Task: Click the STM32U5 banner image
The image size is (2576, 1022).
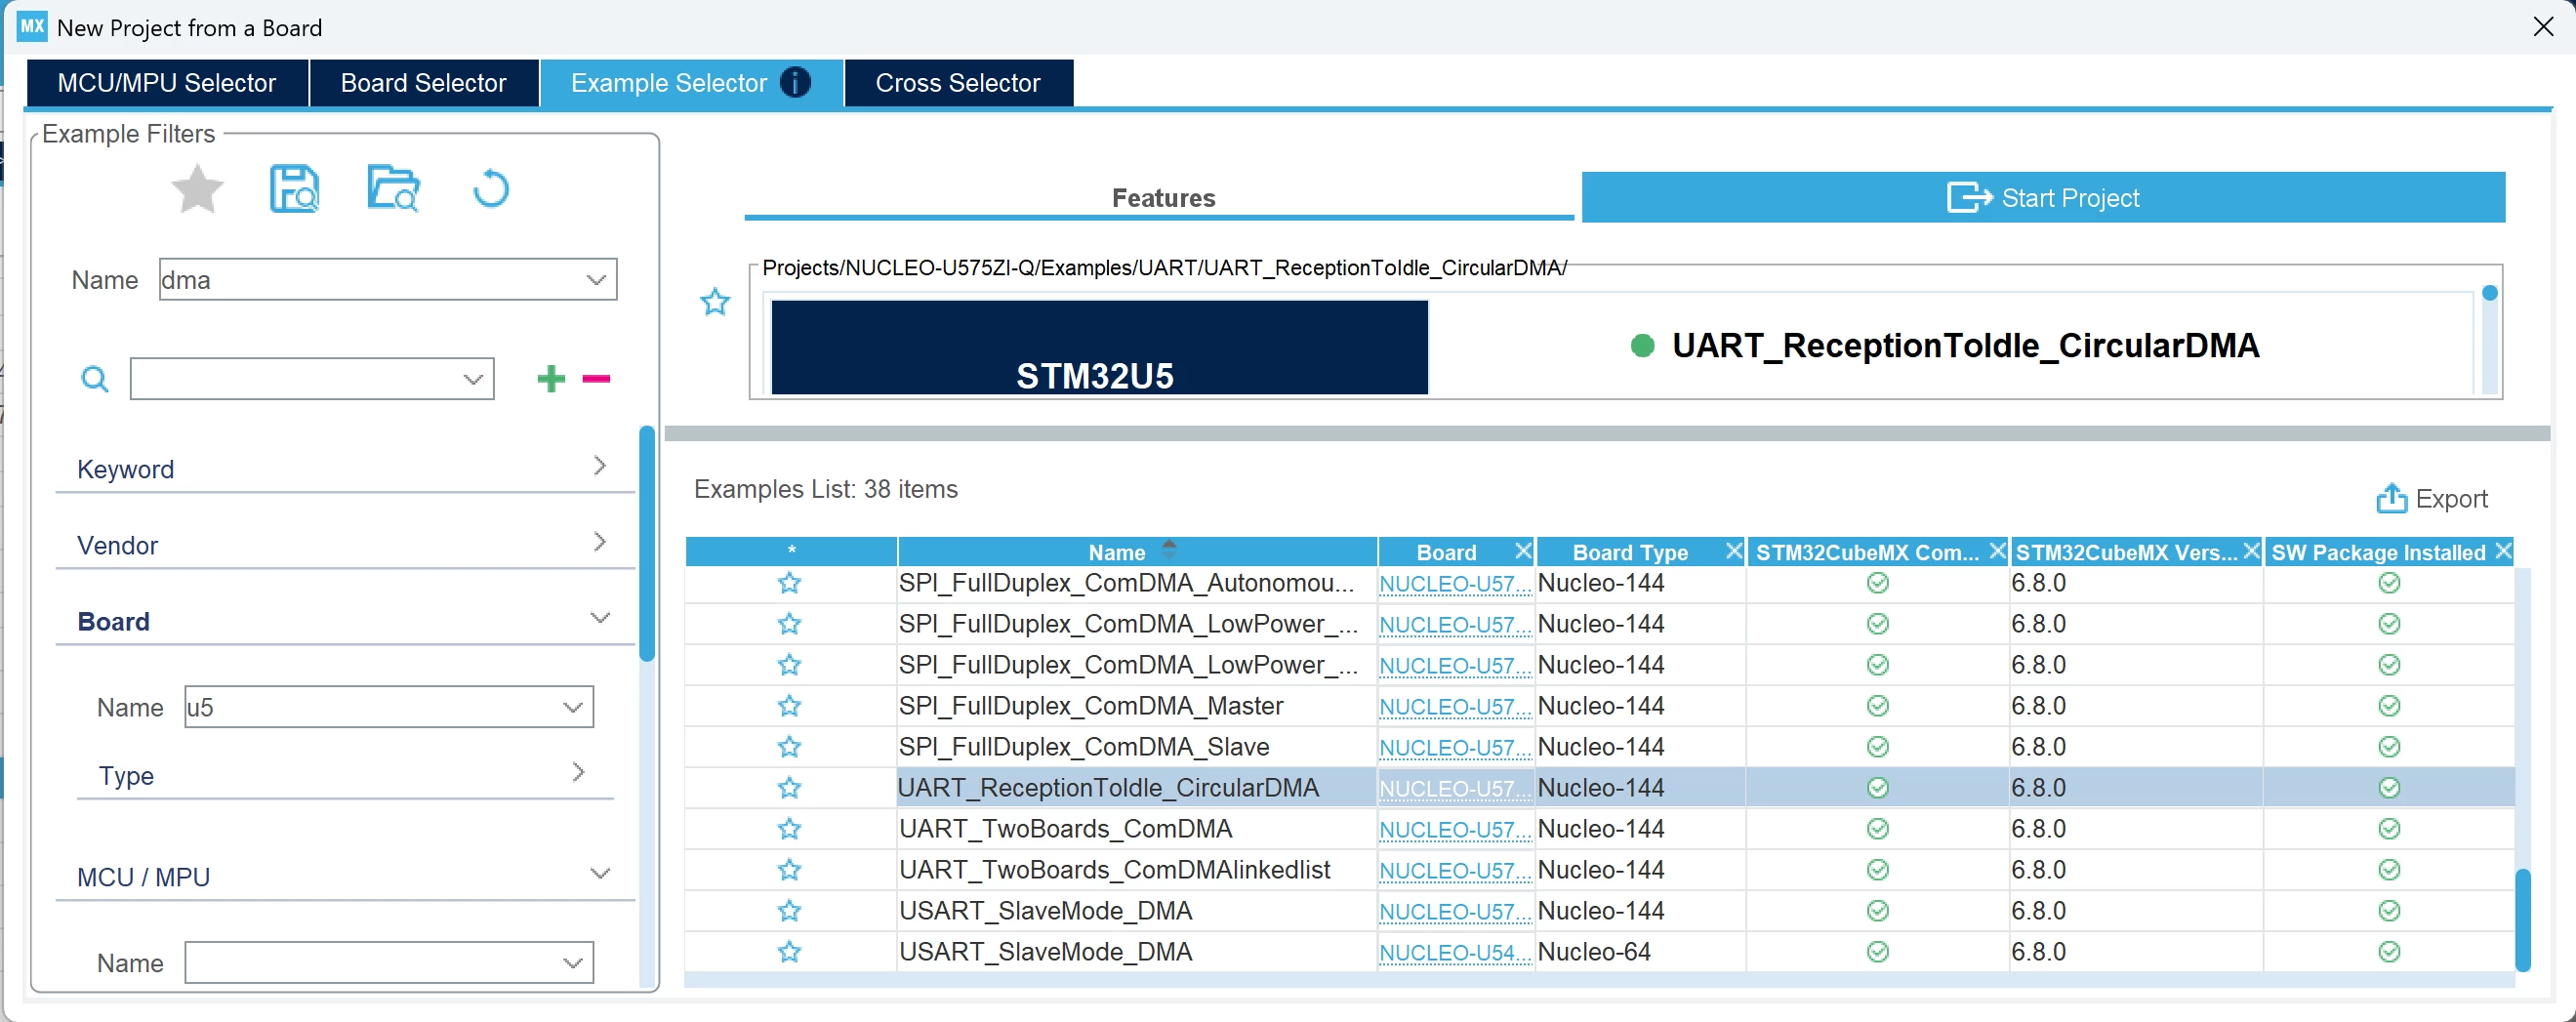Action: (x=1099, y=347)
